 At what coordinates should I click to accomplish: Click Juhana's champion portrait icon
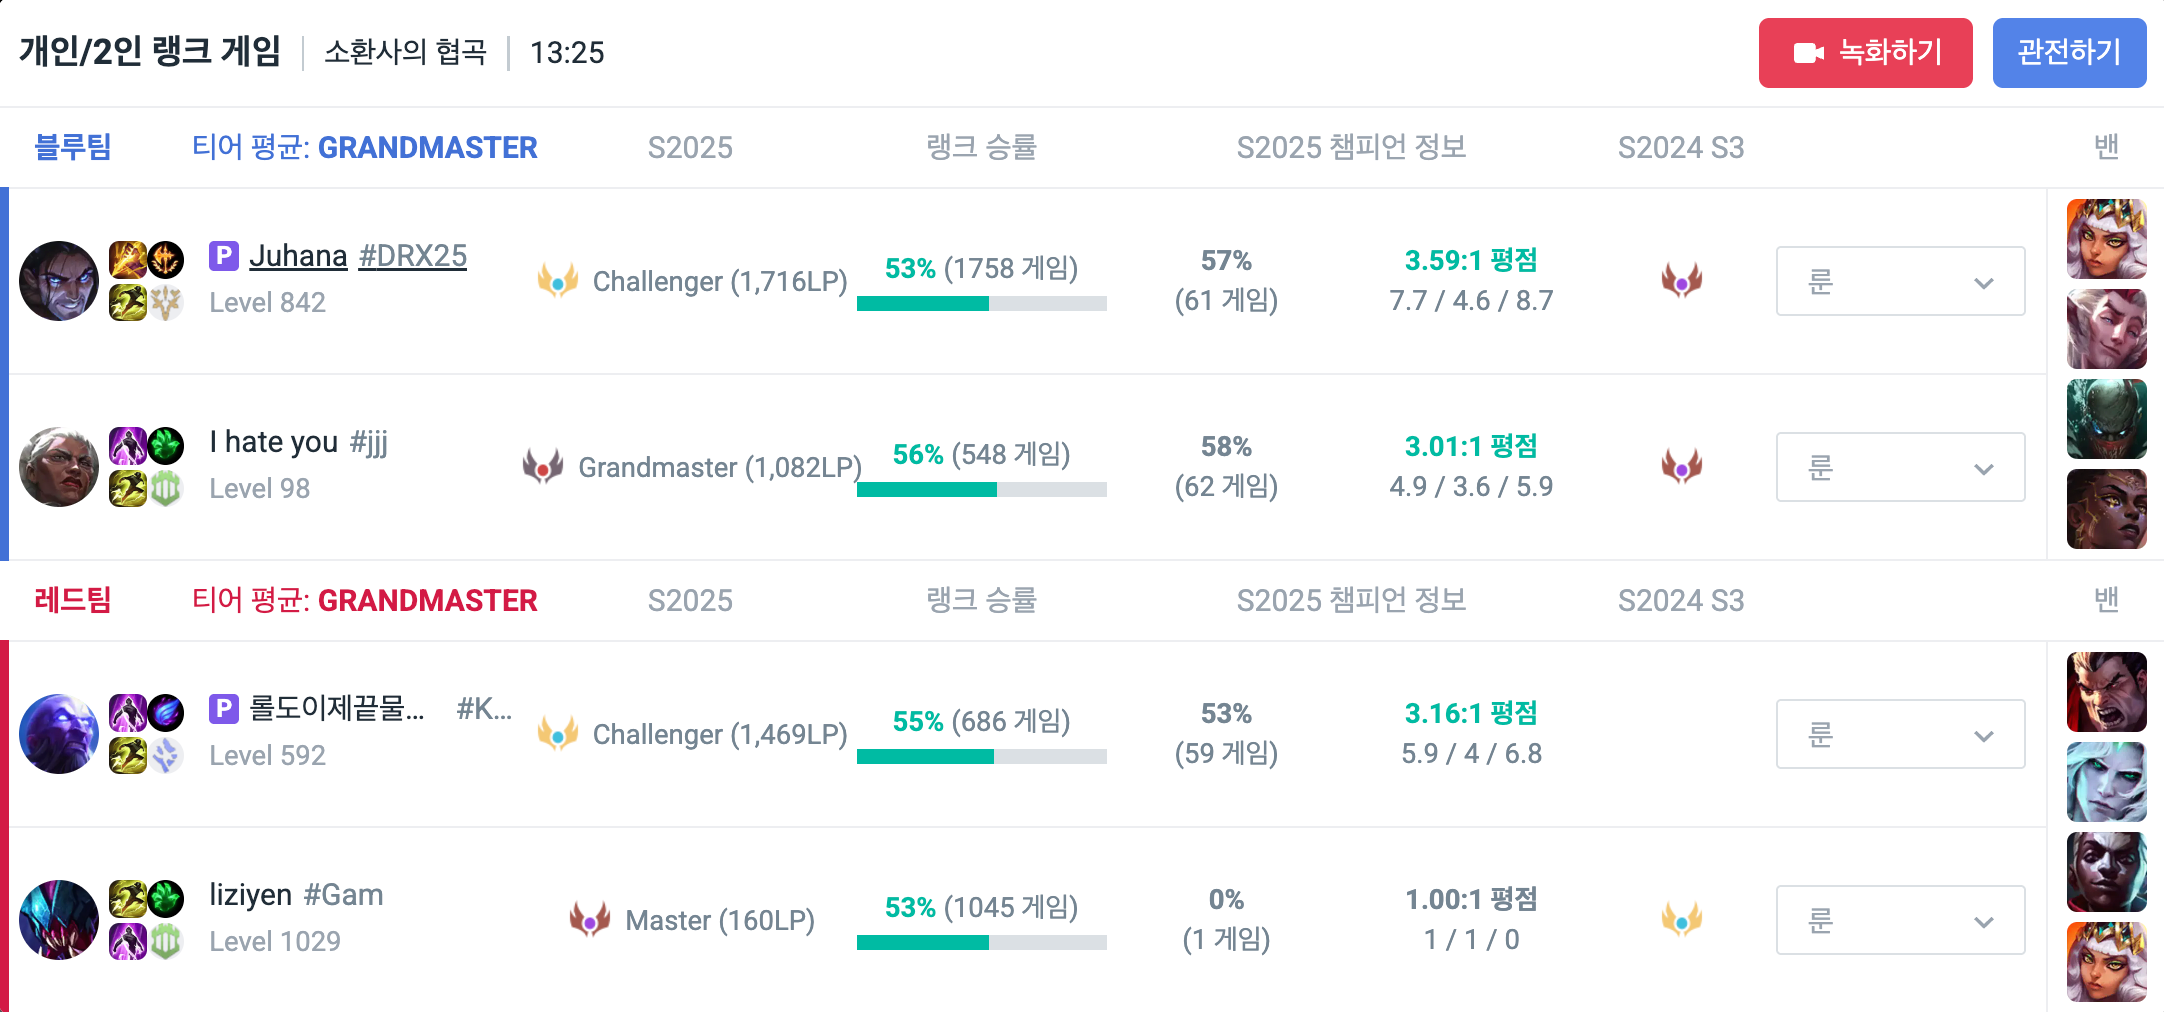click(x=59, y=281)
